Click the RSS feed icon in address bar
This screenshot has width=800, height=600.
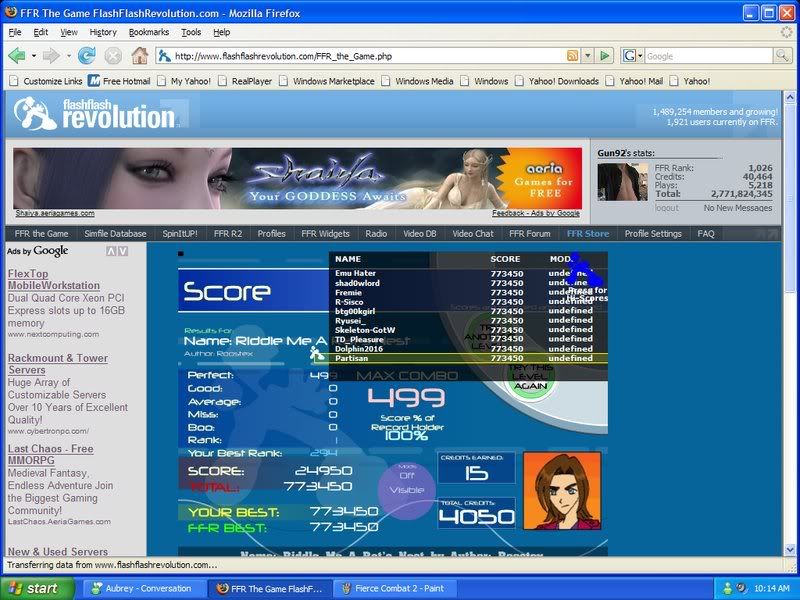(x=572, y=56)
